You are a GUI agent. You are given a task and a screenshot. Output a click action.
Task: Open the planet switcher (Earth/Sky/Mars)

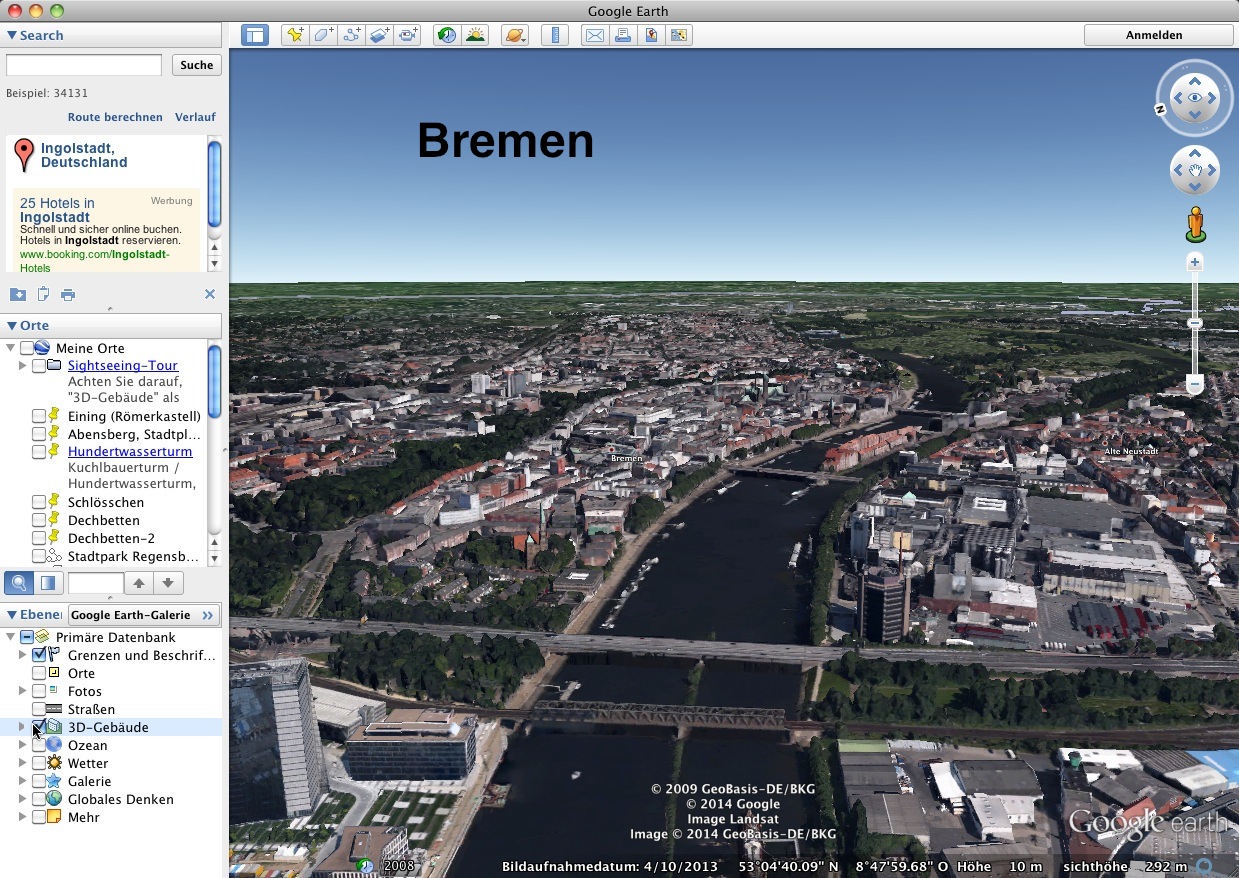point(514,35)
